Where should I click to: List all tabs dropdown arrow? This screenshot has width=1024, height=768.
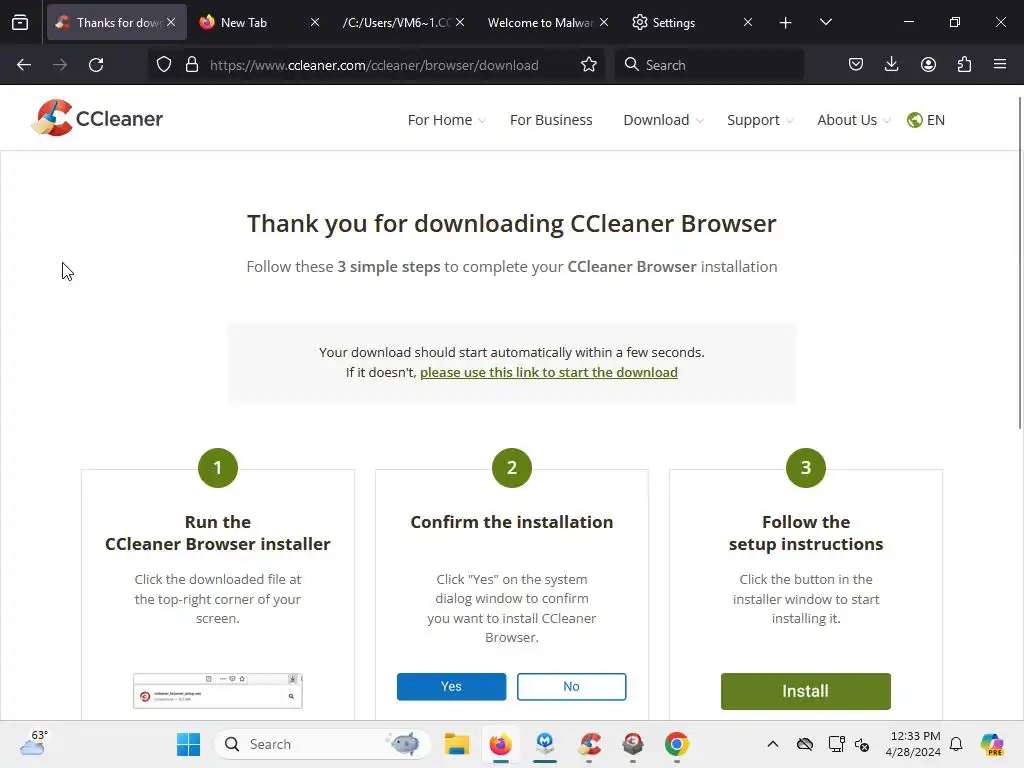click(825, 22)
